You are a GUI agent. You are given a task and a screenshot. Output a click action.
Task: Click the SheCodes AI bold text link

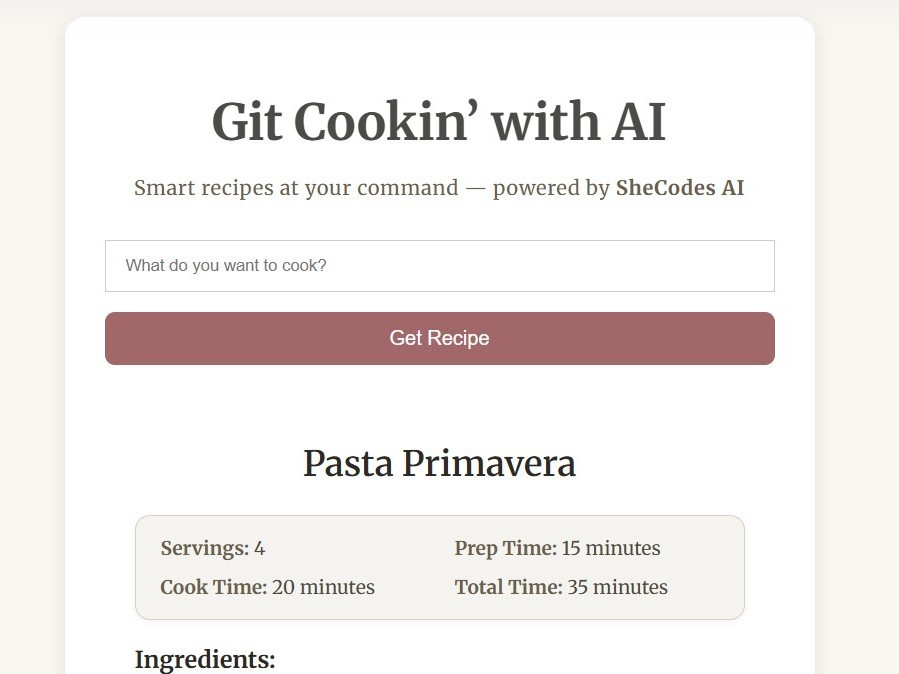680,187
